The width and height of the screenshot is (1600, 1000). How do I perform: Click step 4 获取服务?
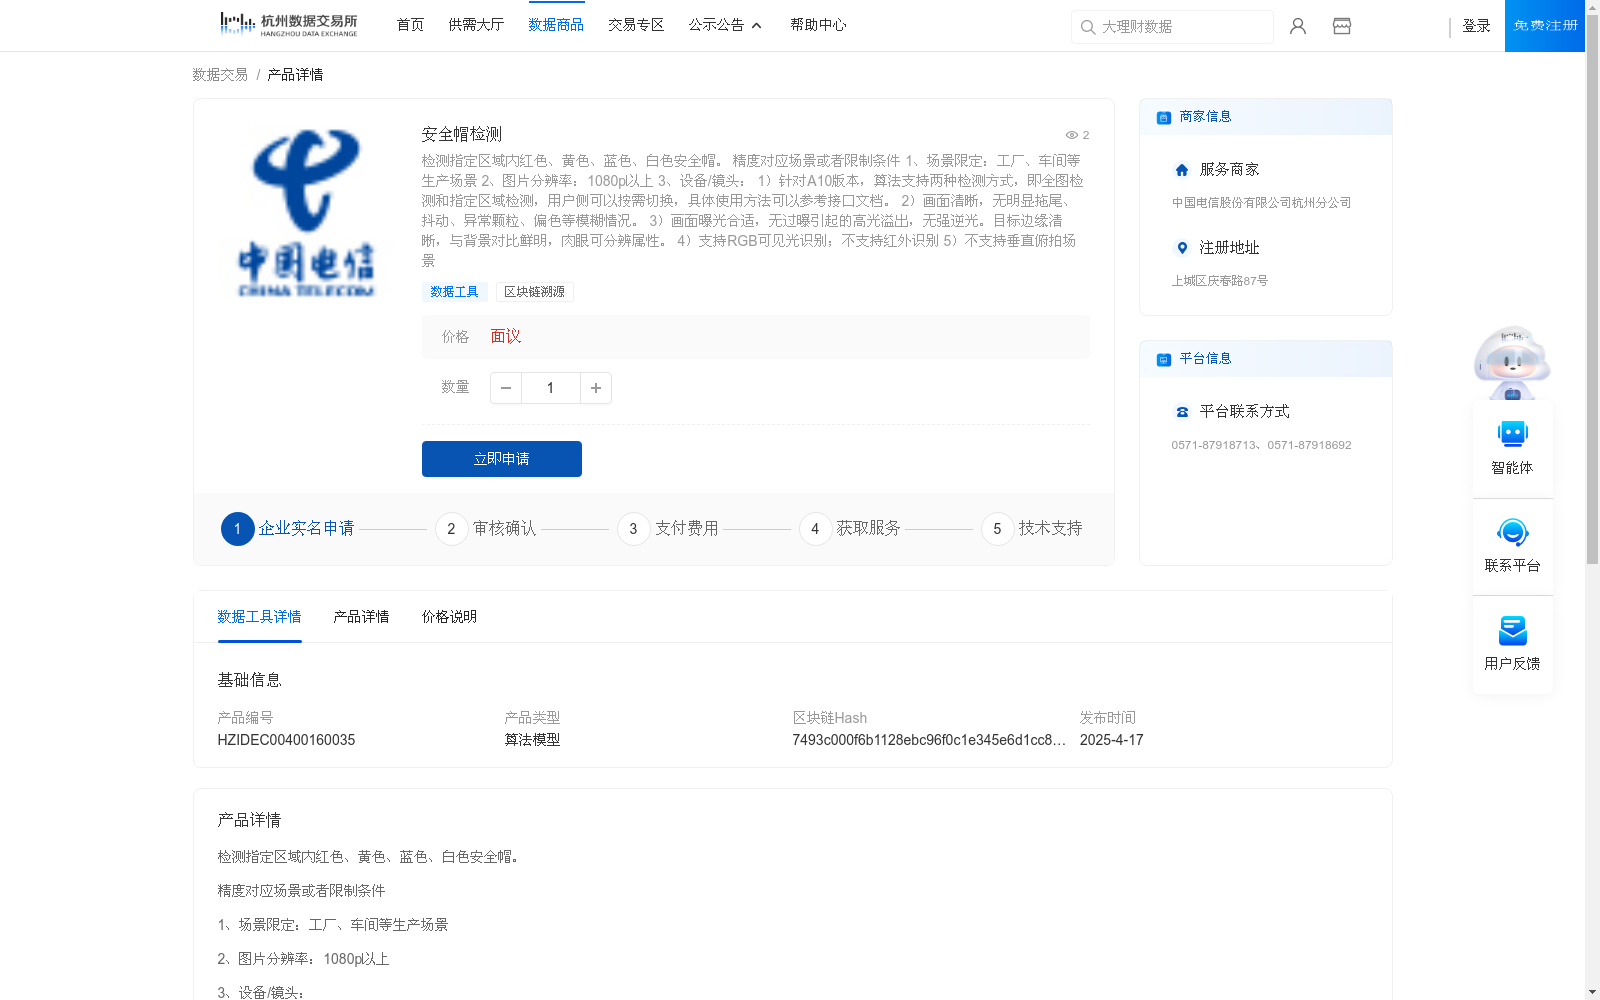coord(850,529)
